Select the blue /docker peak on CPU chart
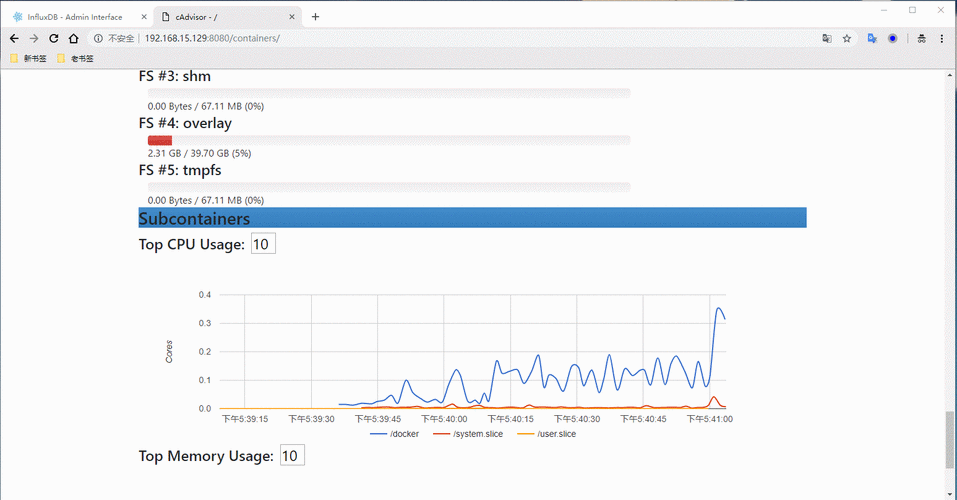 719,308
